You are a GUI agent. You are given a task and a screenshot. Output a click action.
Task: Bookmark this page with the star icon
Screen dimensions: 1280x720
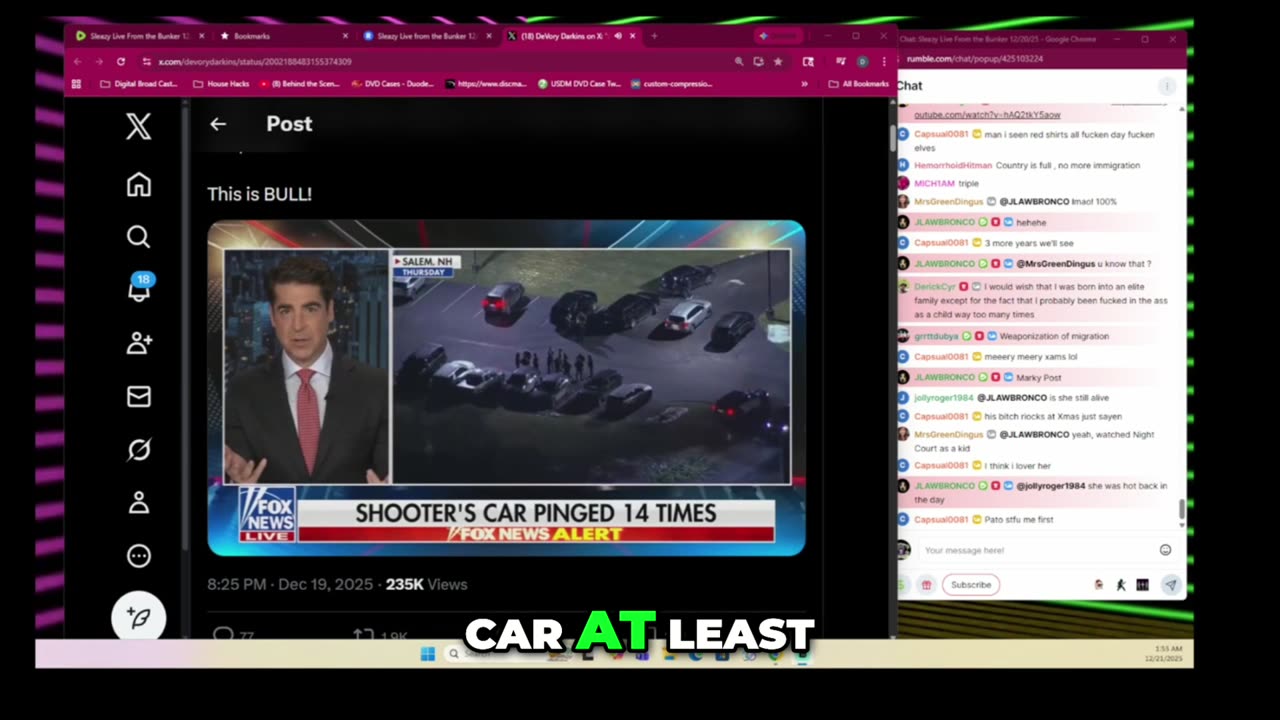coord(778,62)
